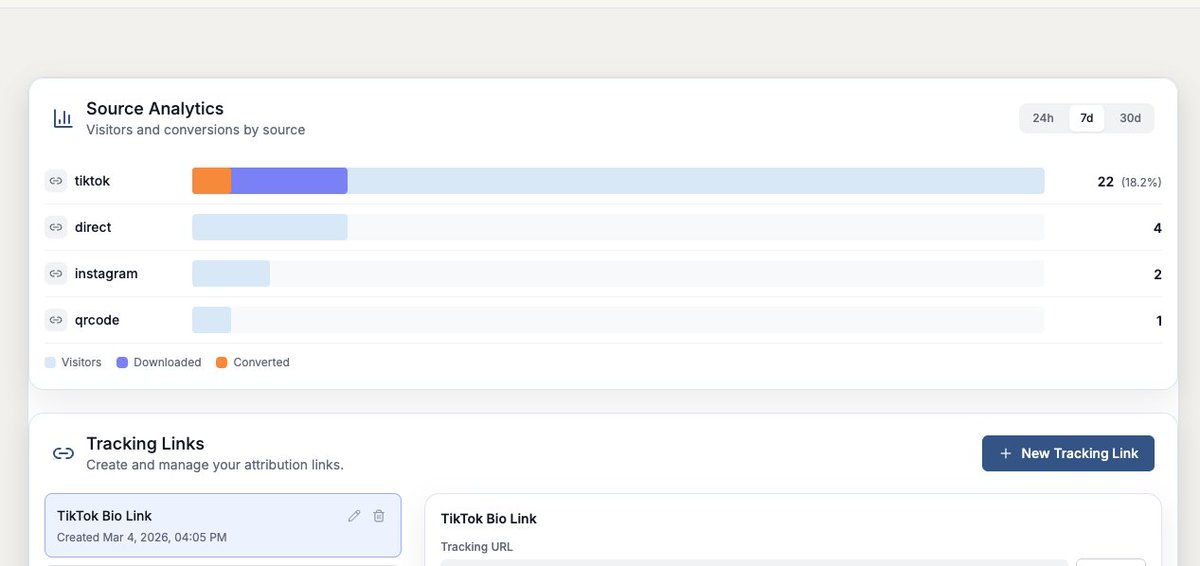Click the Source Analytics bar chart icon
1200x566 pixels.
(x=63, y=118)
